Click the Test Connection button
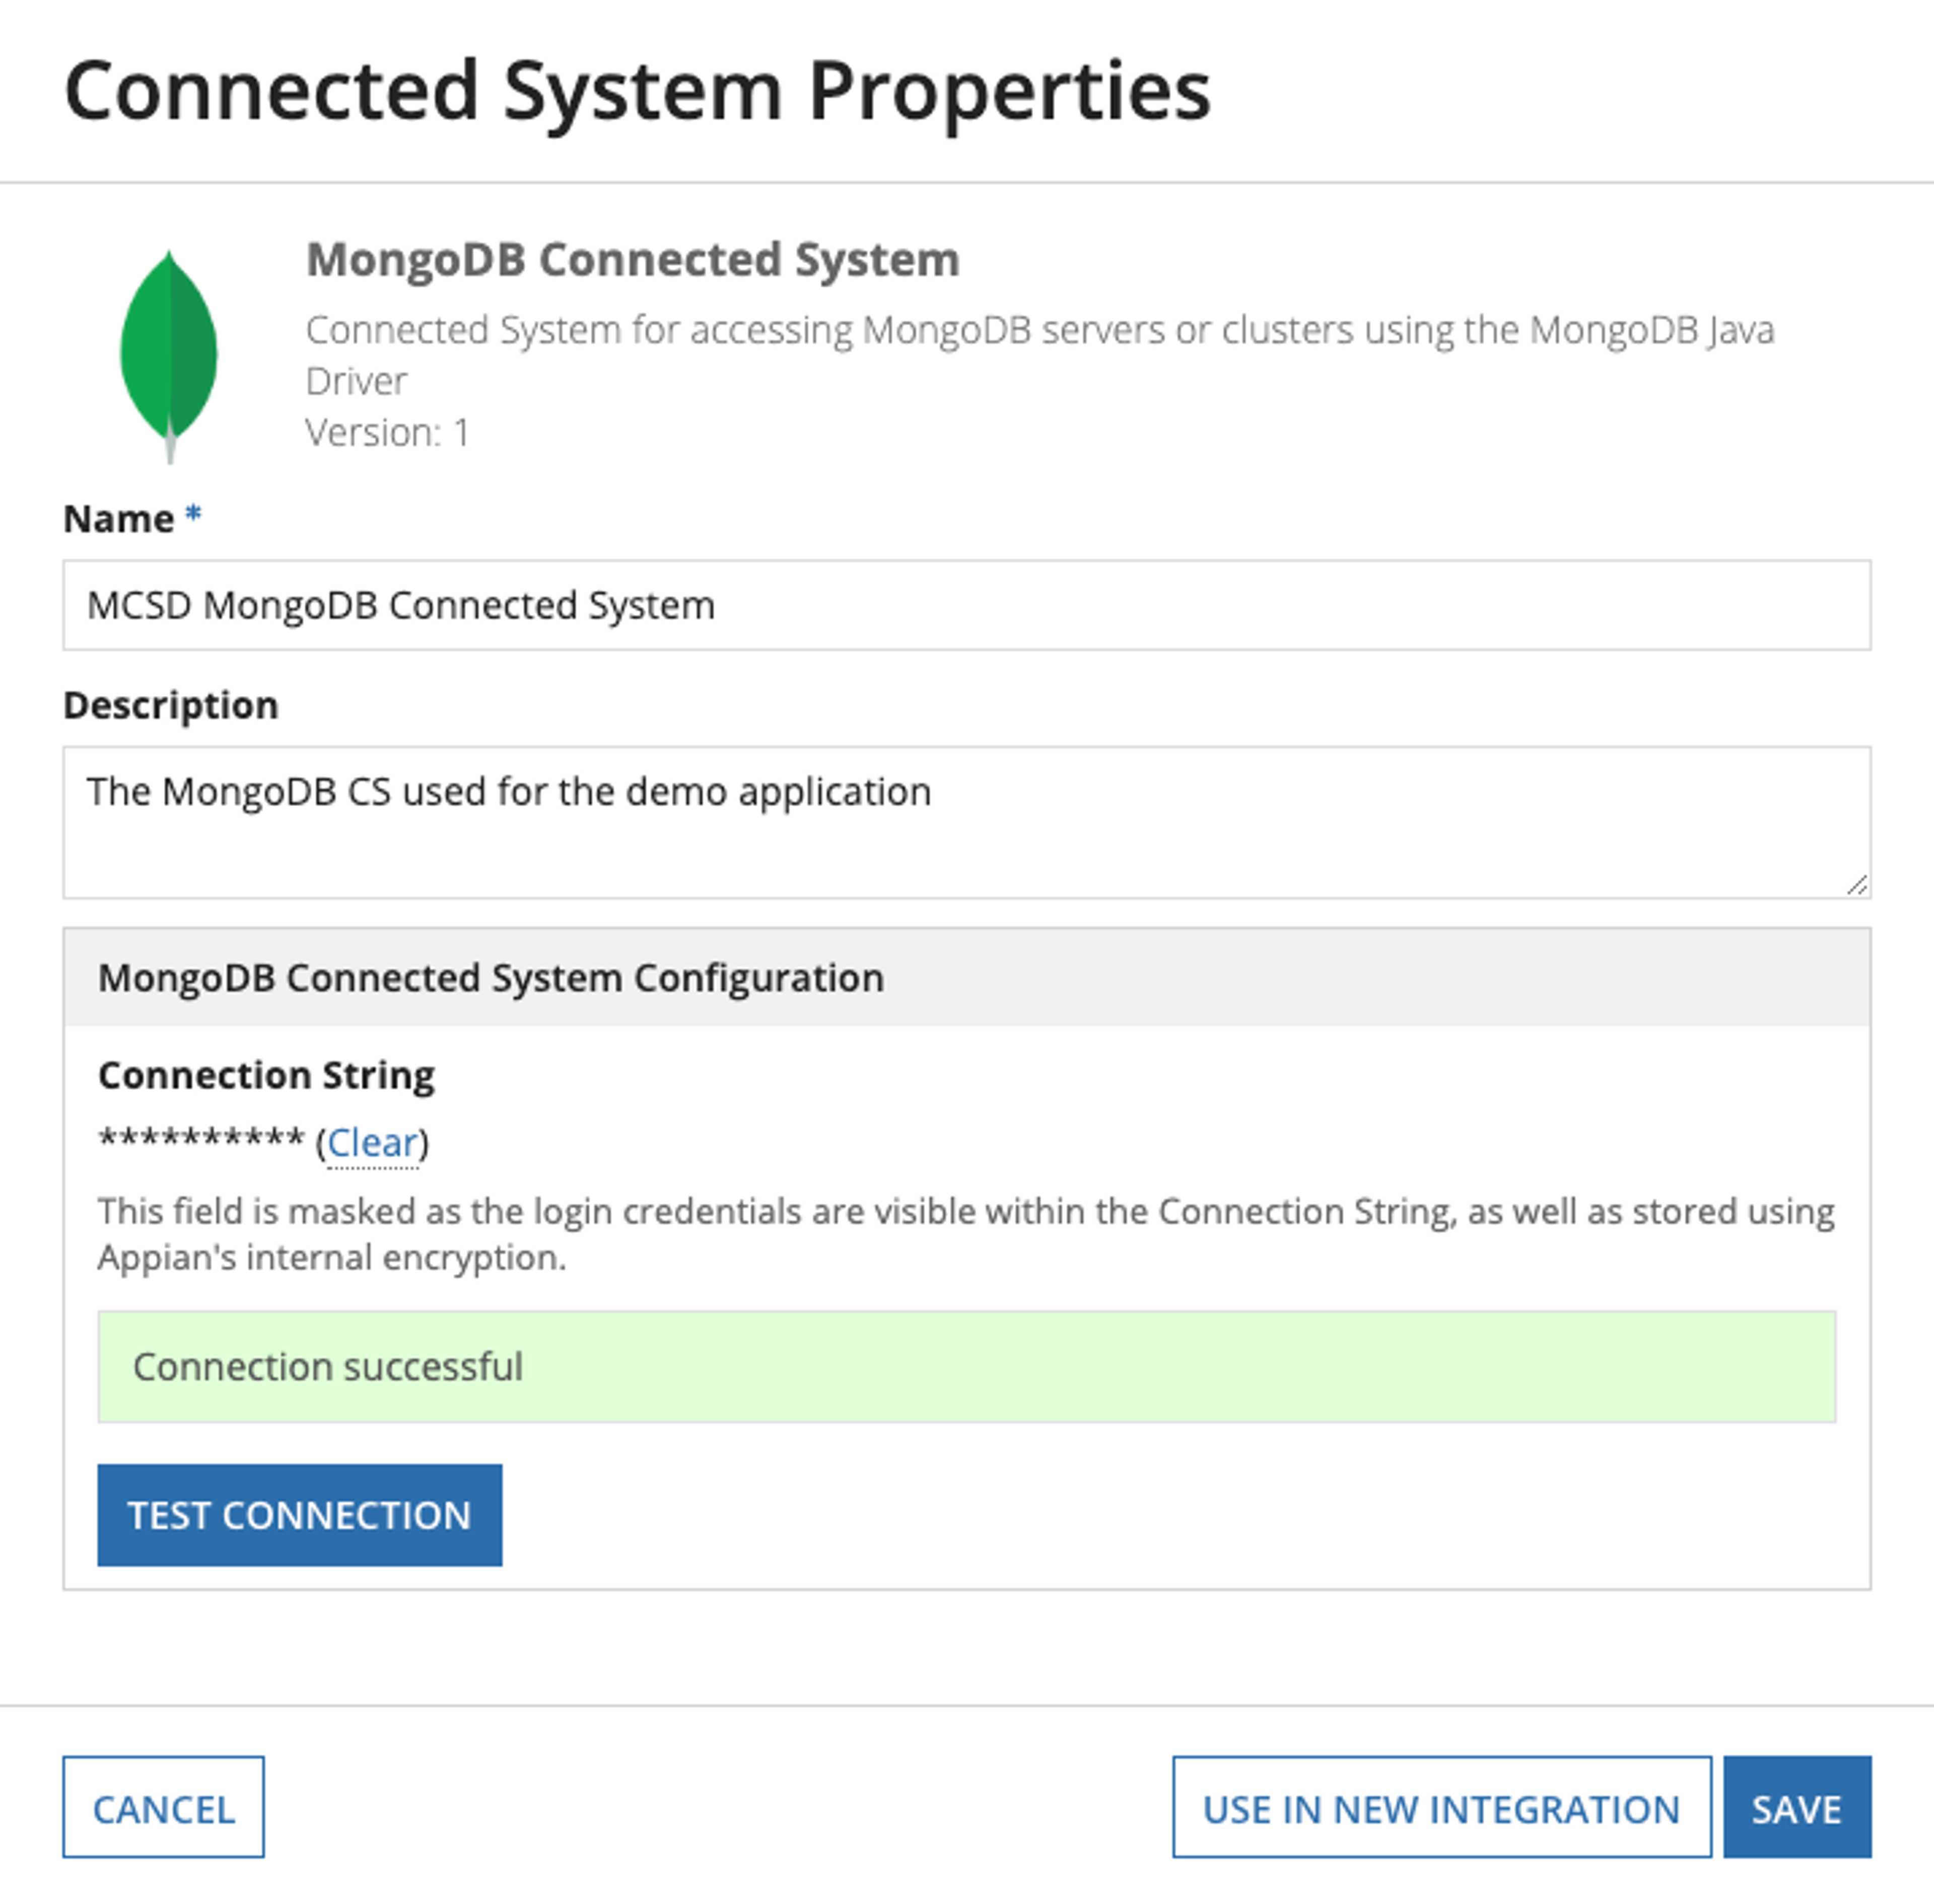Screen dimensions: 1934x1904 click(300, 1515)
